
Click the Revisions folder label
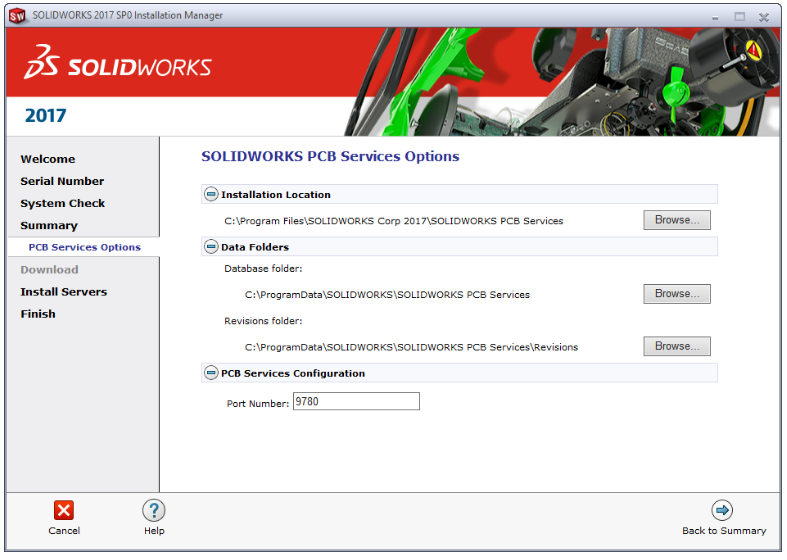(x=263, y=321)
